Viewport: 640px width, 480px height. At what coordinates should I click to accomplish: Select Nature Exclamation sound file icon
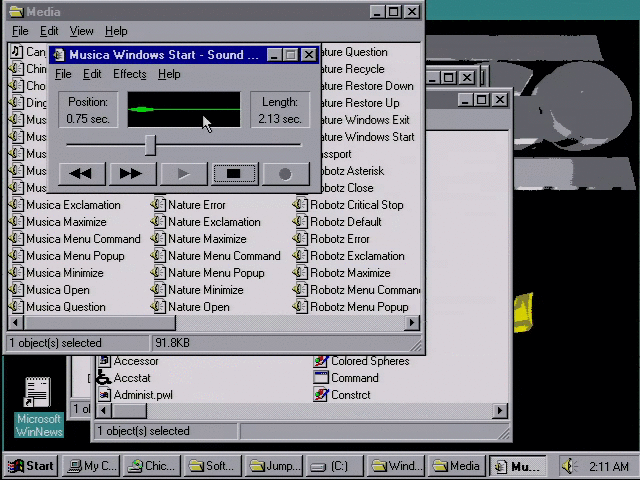158,222
